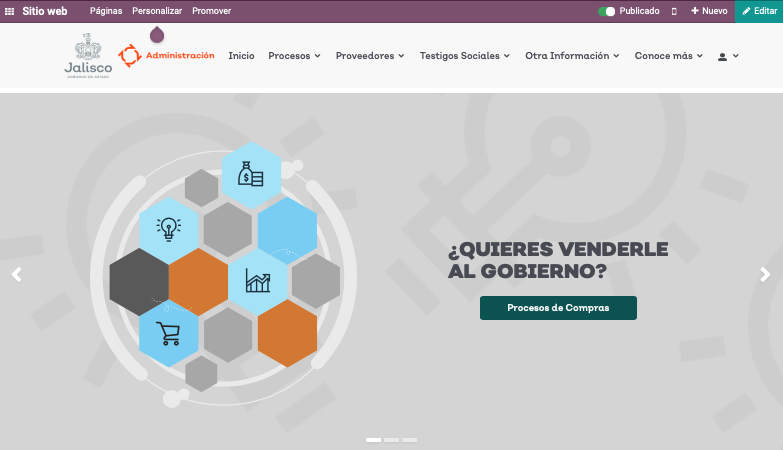
Task: Open the Personalizar menu
Action: pos(157,11)
